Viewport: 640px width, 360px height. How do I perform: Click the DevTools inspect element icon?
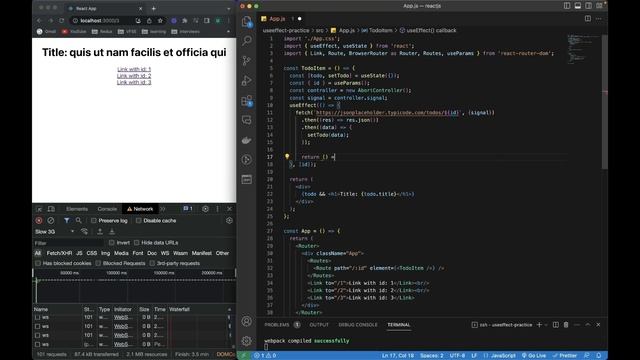click(x=39, y=209)
